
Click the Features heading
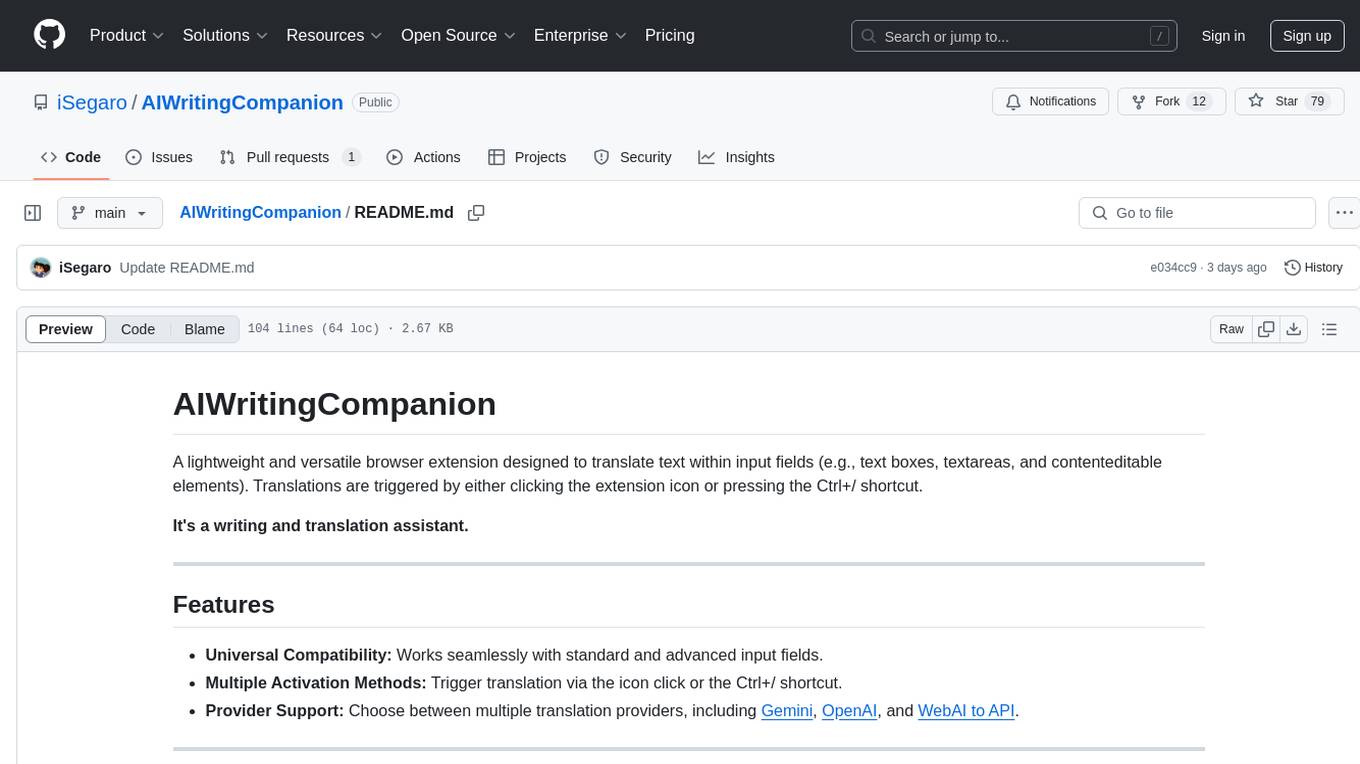pyautogui.click(x=223, y=605)
